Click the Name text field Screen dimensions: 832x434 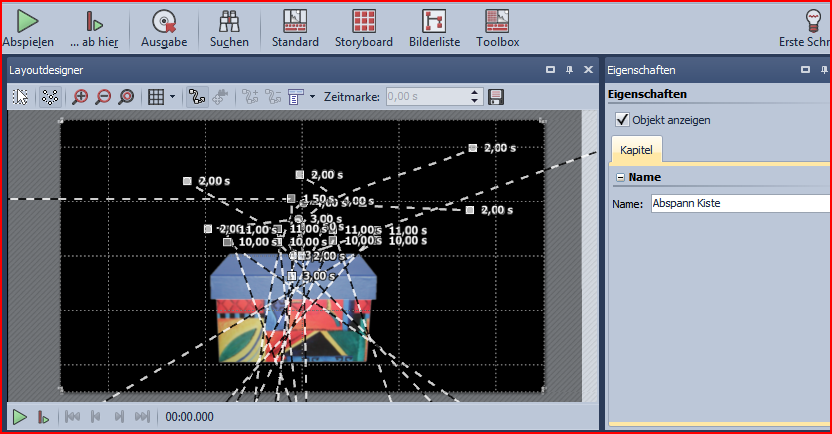[x=740, y=203]
